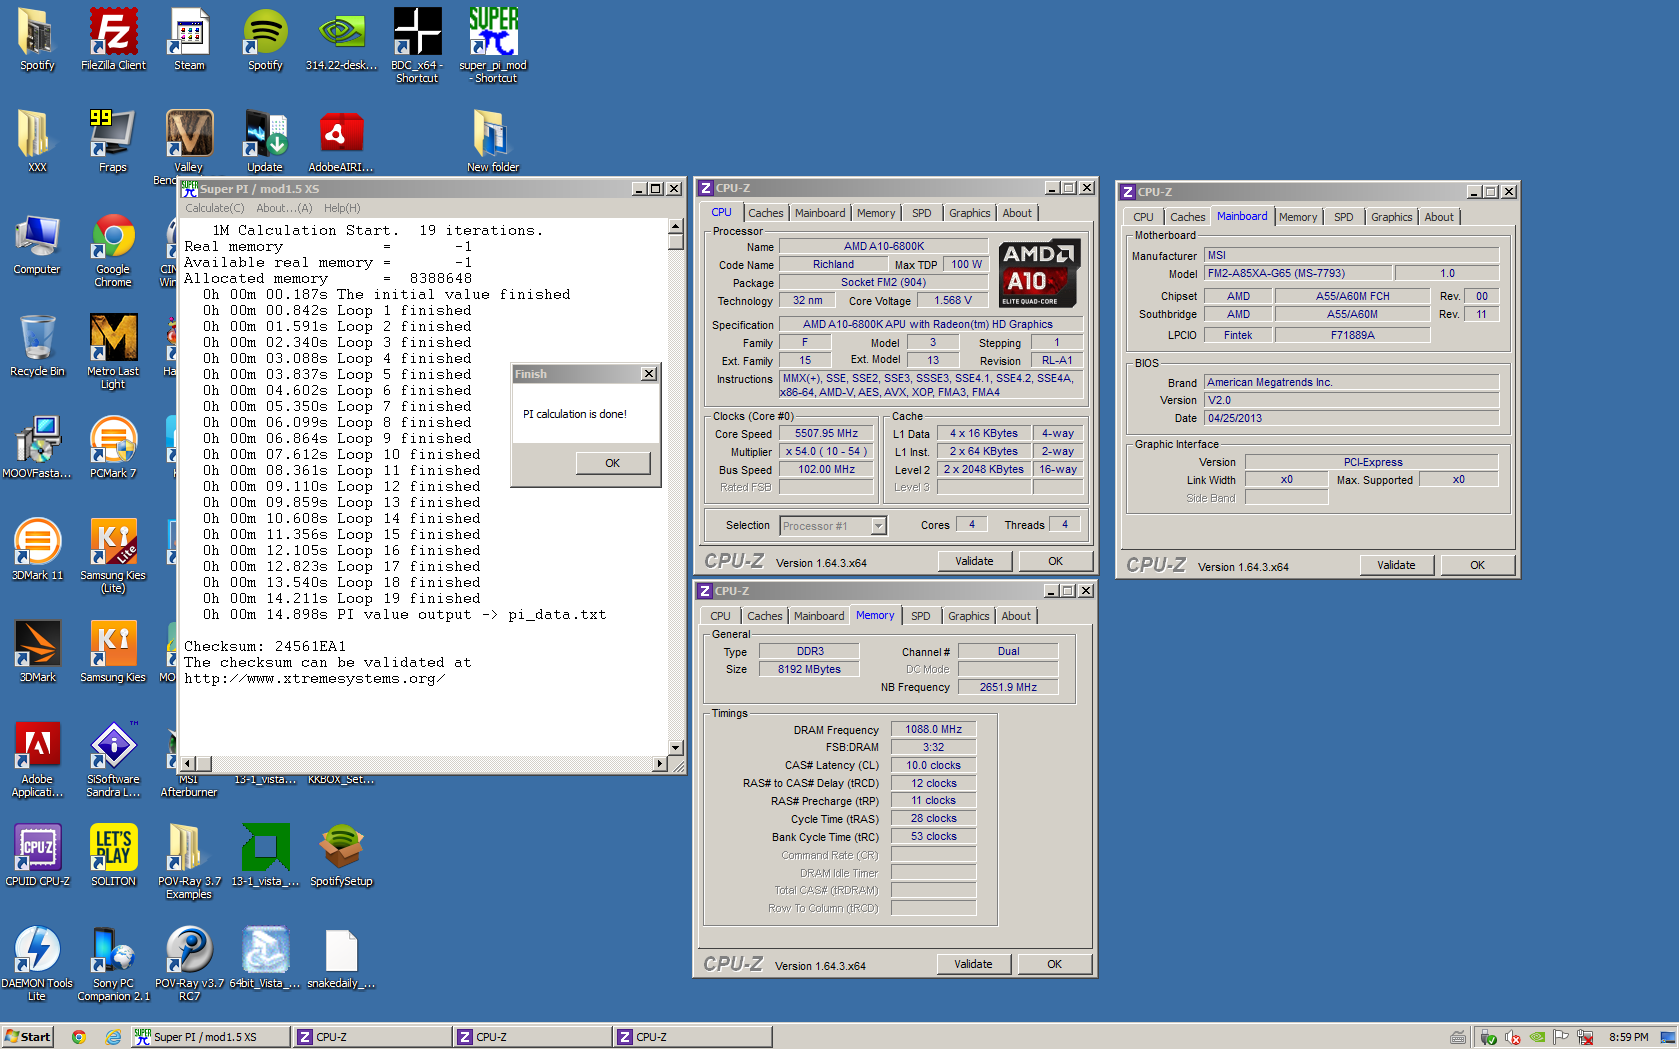Open the POV-Ray v3.7 RC7 icon
The height and width of the screenshot is (1049, 1679).
189,965
